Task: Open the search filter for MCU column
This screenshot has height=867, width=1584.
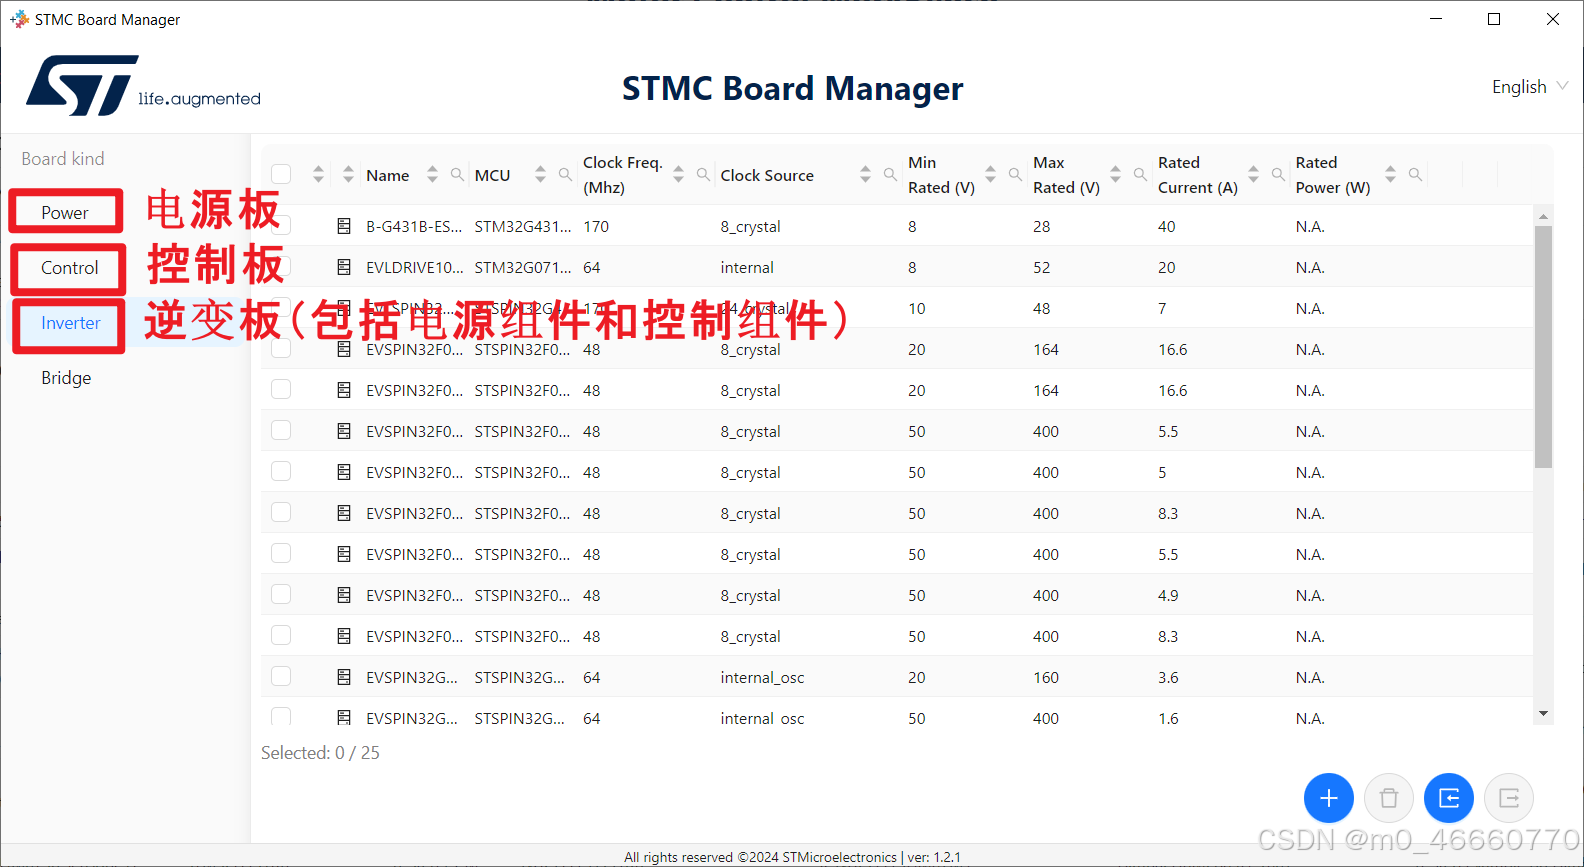Action: click(x=565, y=174)
